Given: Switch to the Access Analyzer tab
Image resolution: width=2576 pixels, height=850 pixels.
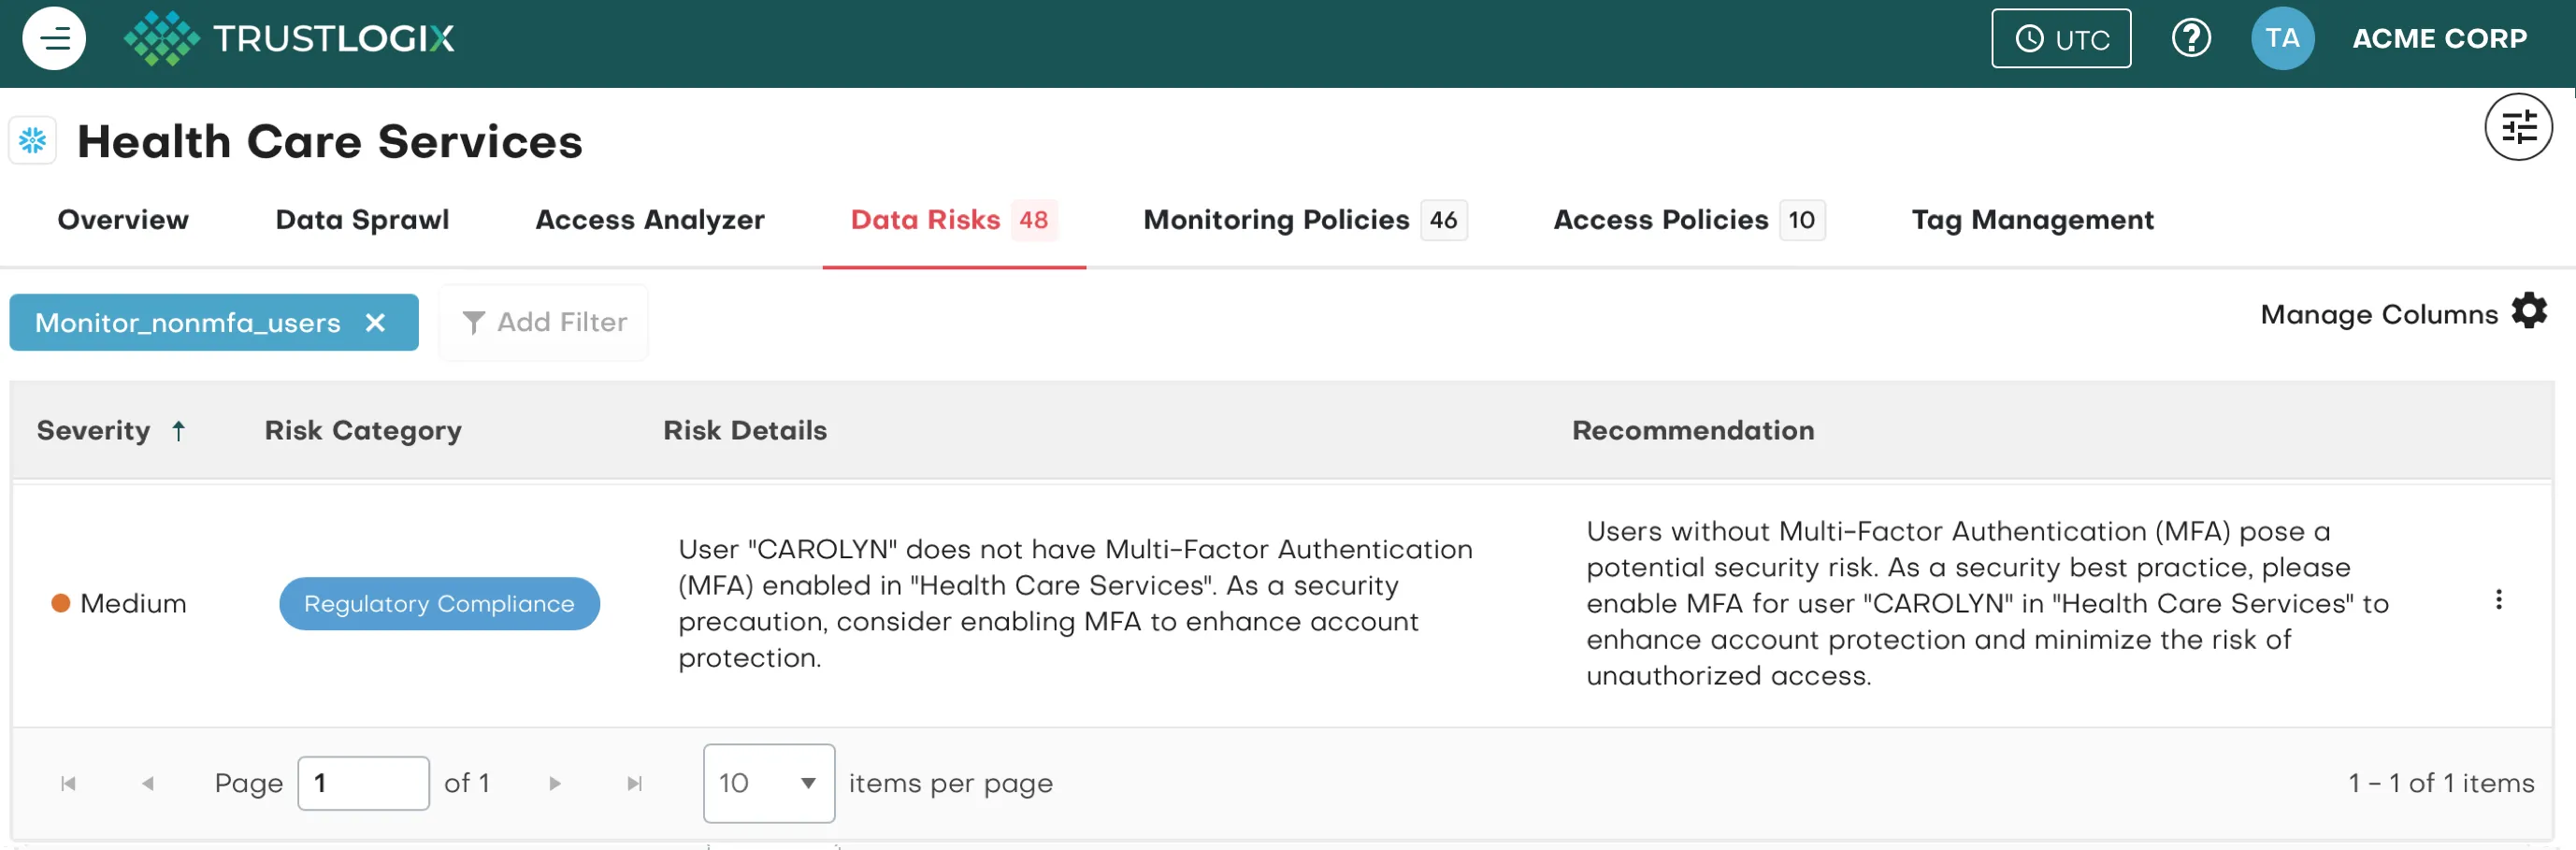Looking at the screenshot, I should (649, 219).
